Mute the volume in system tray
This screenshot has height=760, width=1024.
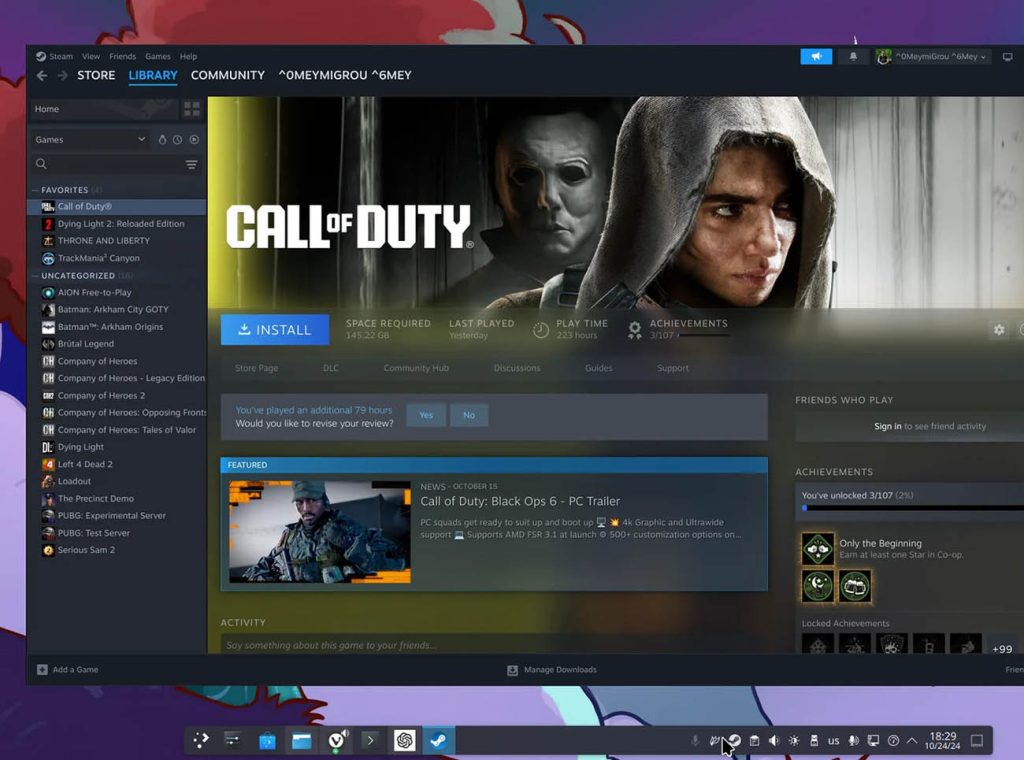(773, 741)
